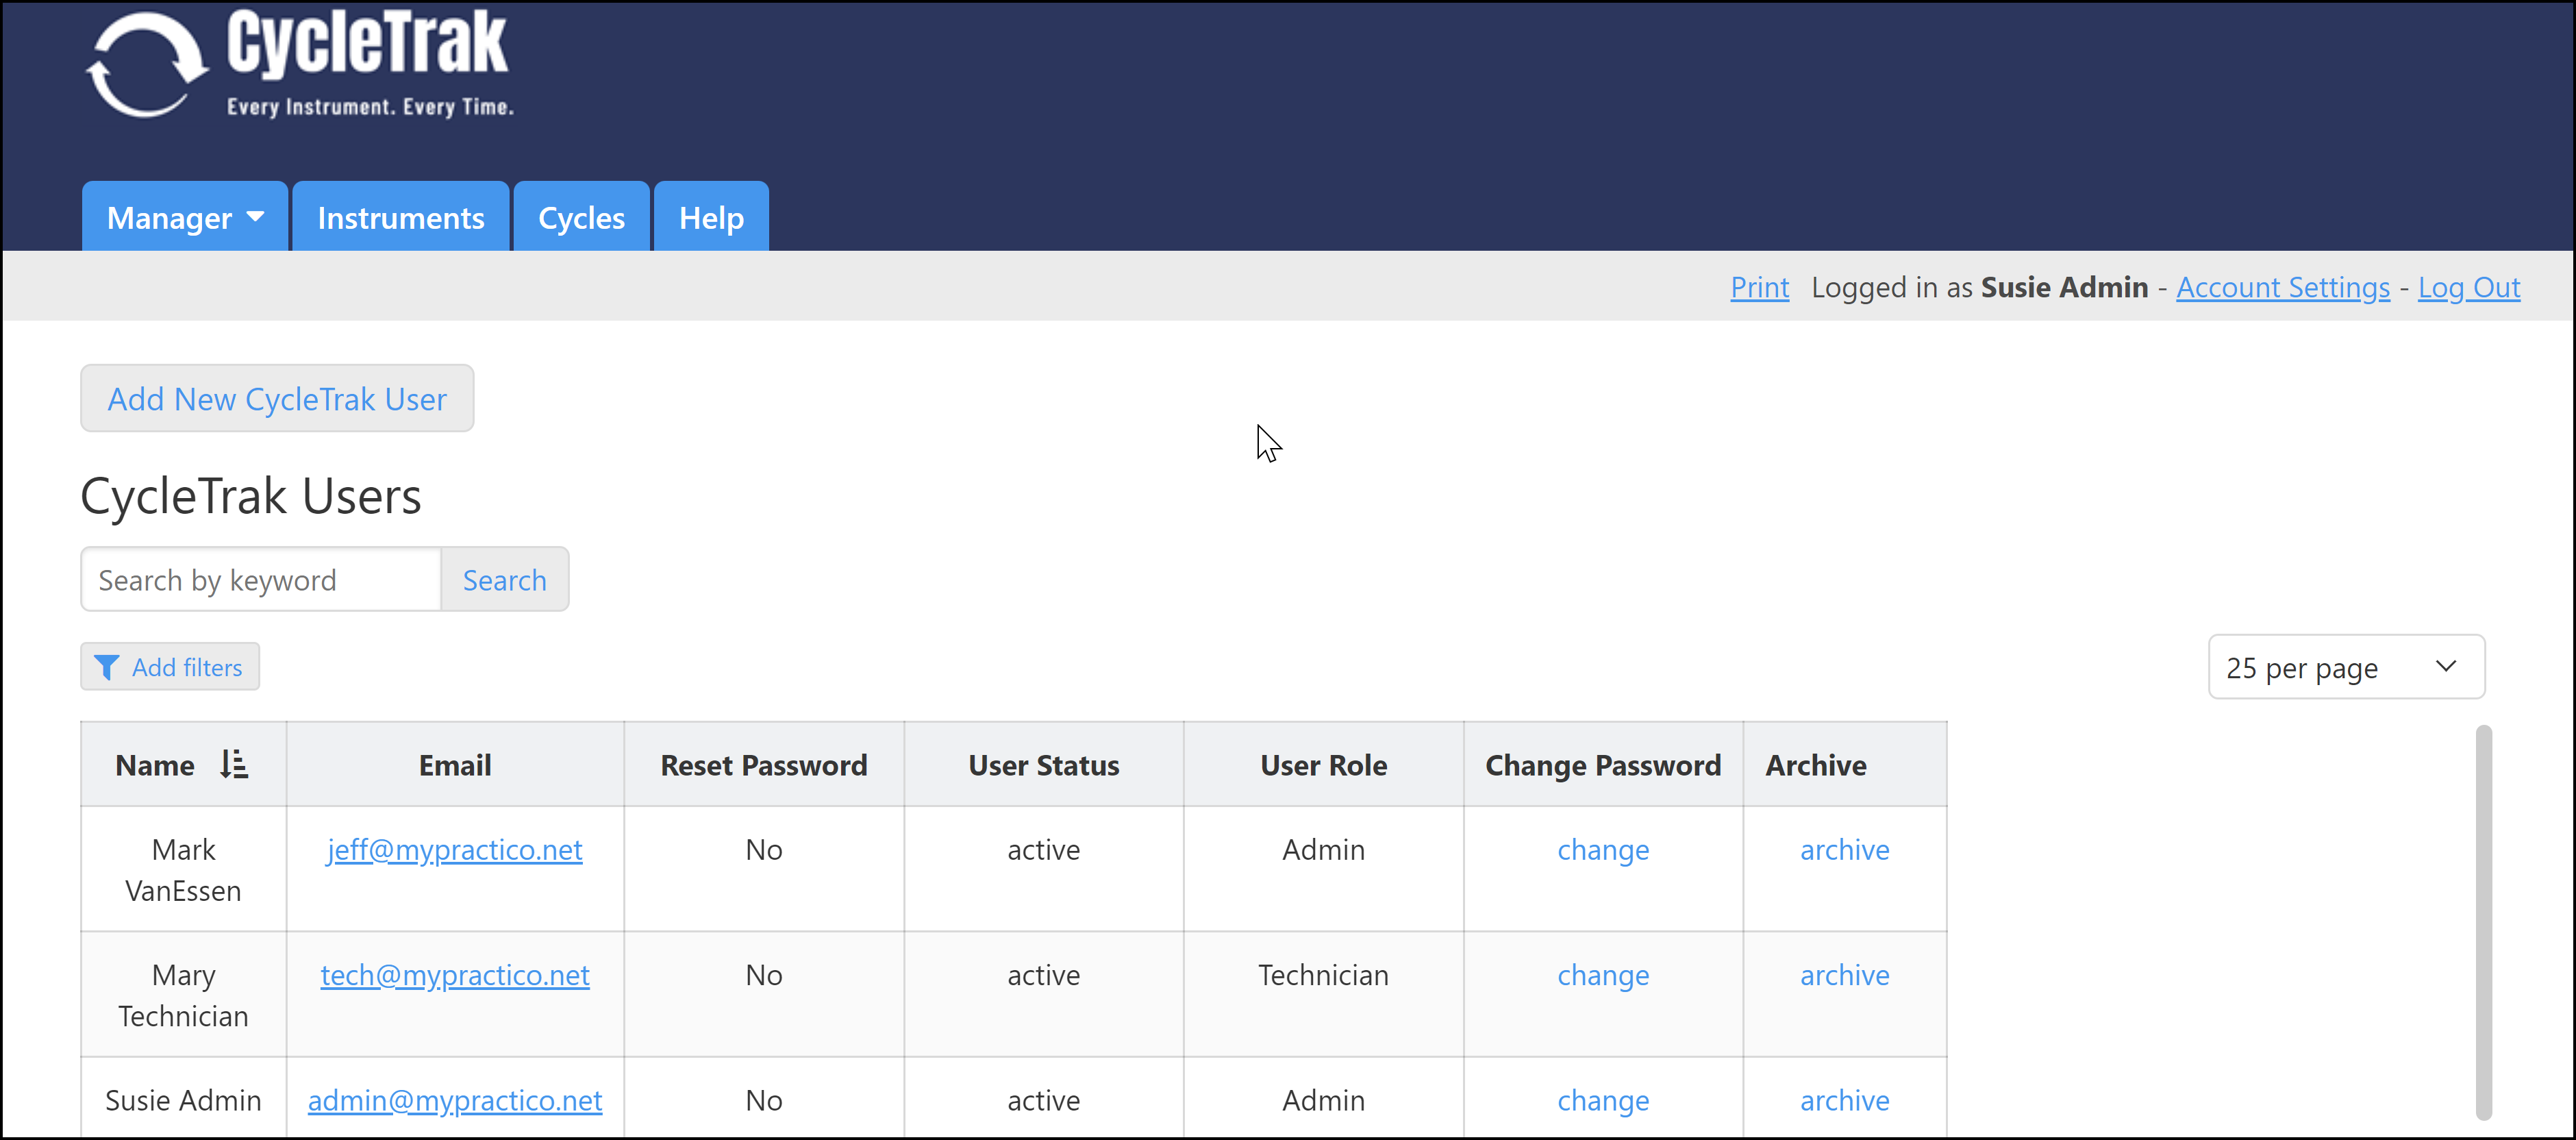Open the tech@mypractico.net email link
The width and height of the screenshot is (2576, 1140).
tap(455, 975)
